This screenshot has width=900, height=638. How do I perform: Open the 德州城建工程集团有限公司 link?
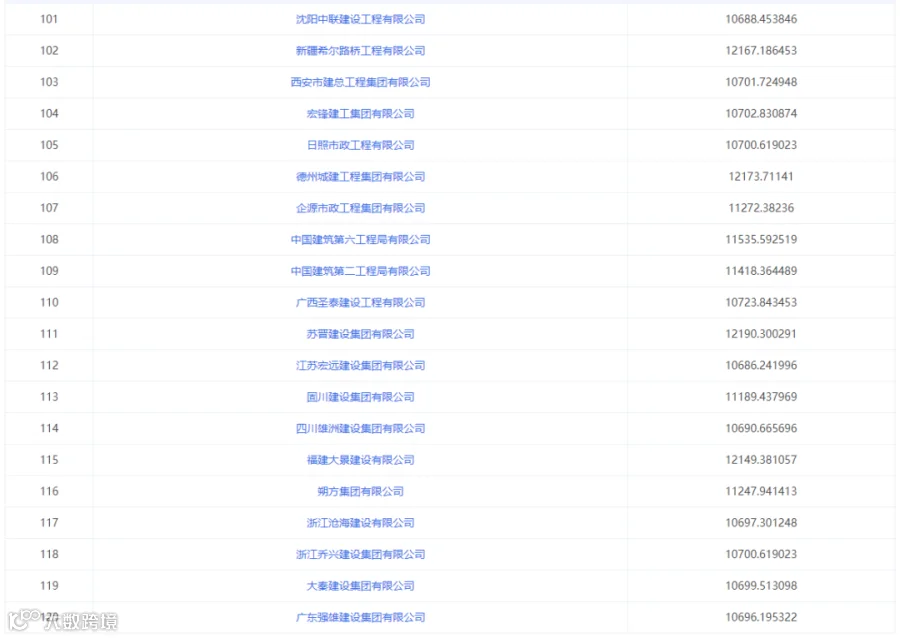[360, 177]
